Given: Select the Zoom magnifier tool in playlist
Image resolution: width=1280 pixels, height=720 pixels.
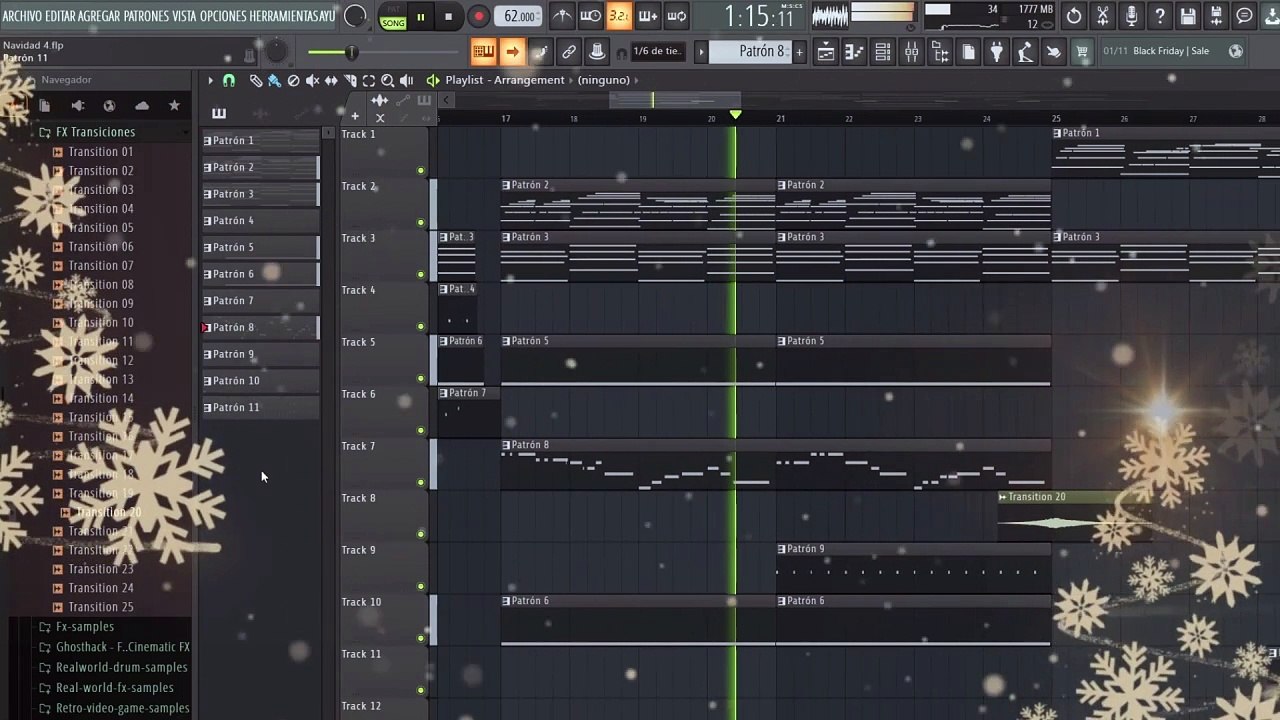Looking at the screenshot, I should pyautogui.click(x=387, y=80).
